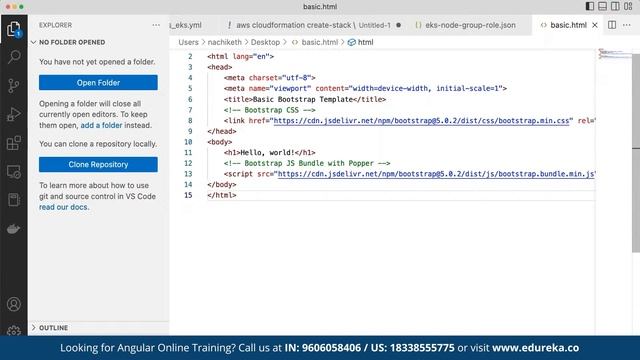Viewport: 640px width, 360px height.
Task: Open the Explorer view in activity bar
Action: [13, 29]
